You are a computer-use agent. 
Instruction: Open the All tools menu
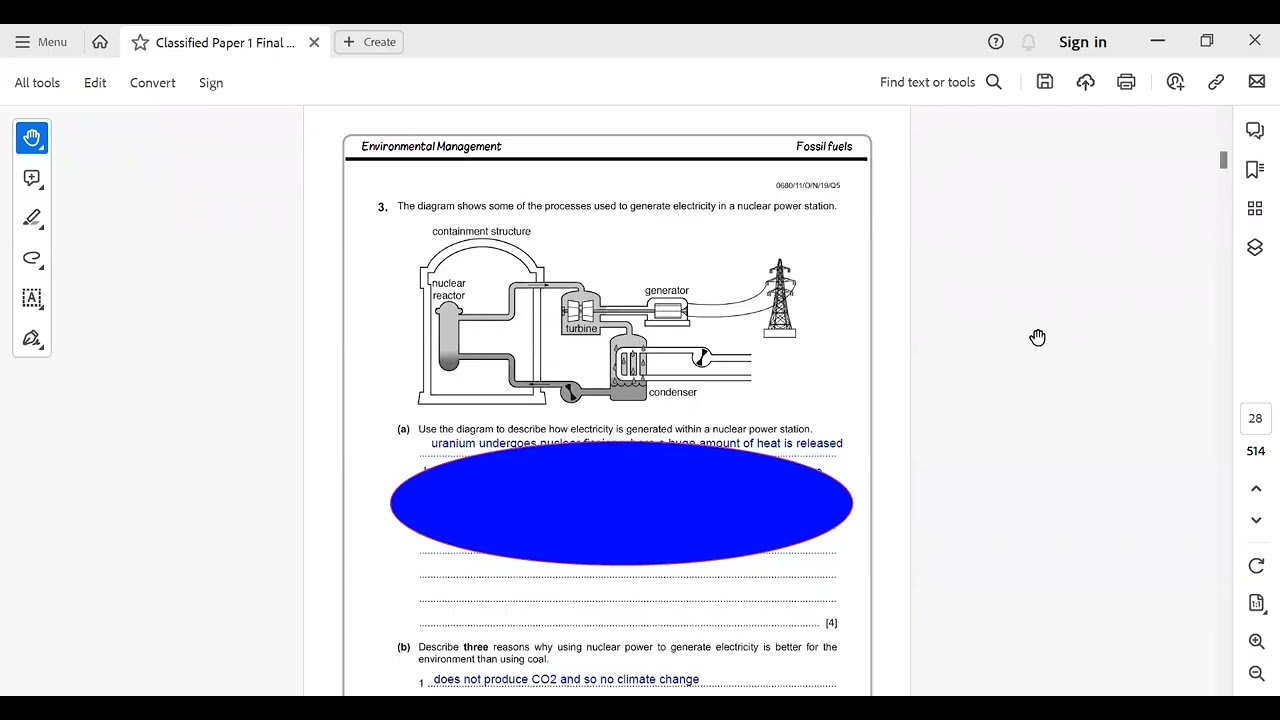tap(37, 83)
